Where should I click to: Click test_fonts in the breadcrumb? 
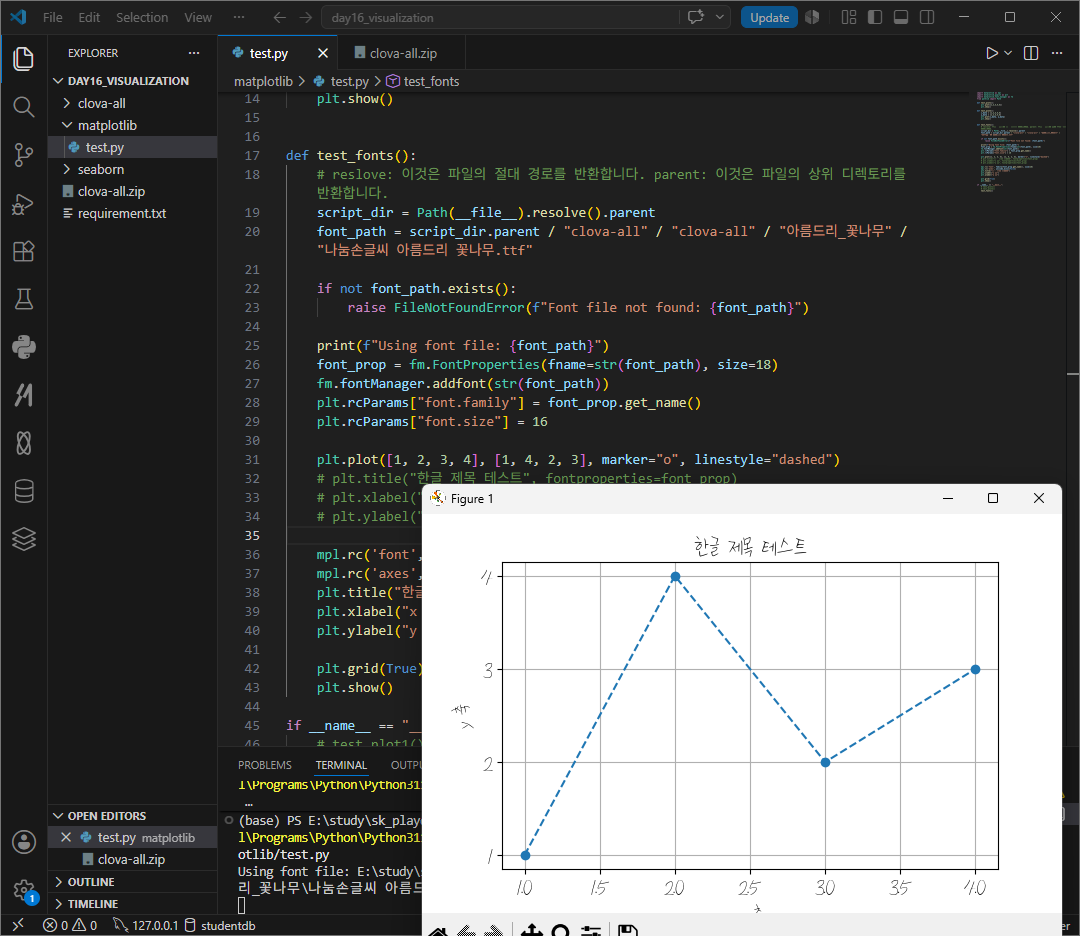(431, 81)
